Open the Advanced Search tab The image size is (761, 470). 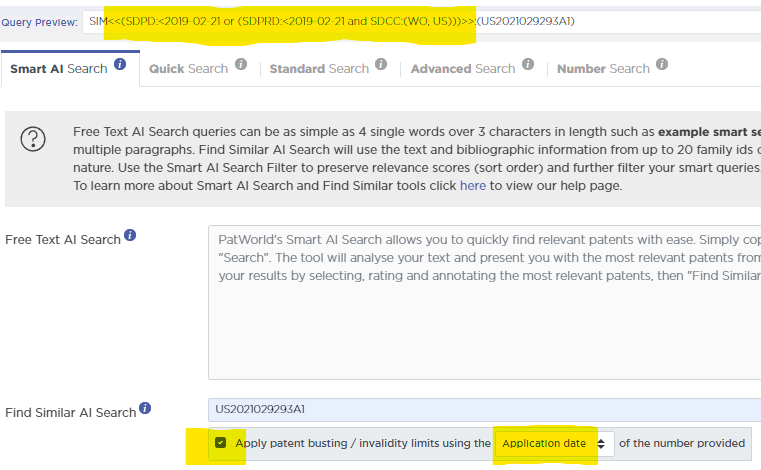point(463,69)
